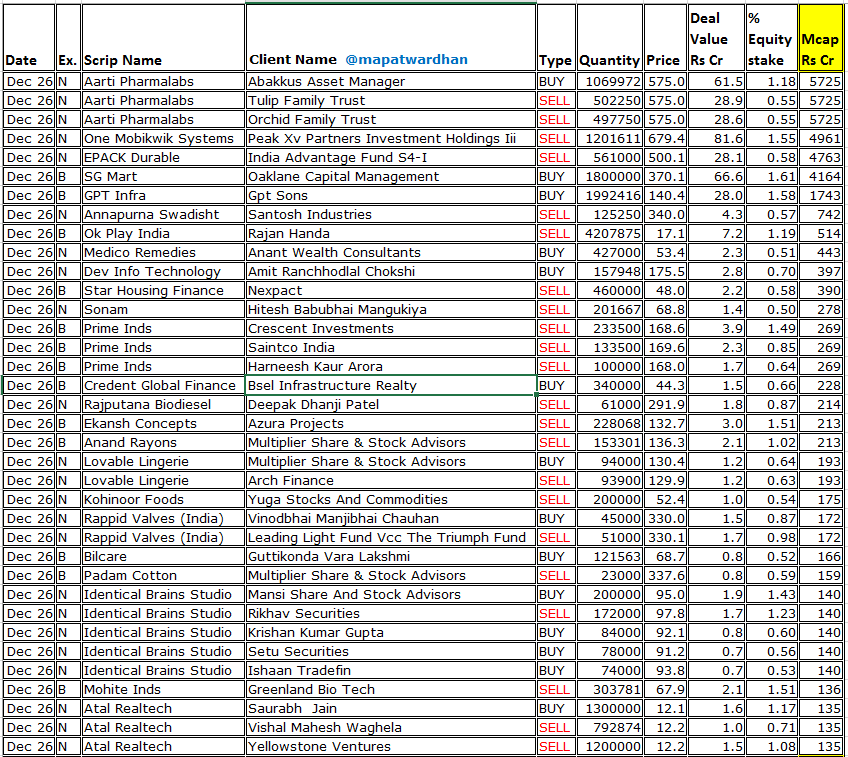
Task: Click 'Leading Light Fund Vcc The Triumph Fund'
Action: coord(391,537)
